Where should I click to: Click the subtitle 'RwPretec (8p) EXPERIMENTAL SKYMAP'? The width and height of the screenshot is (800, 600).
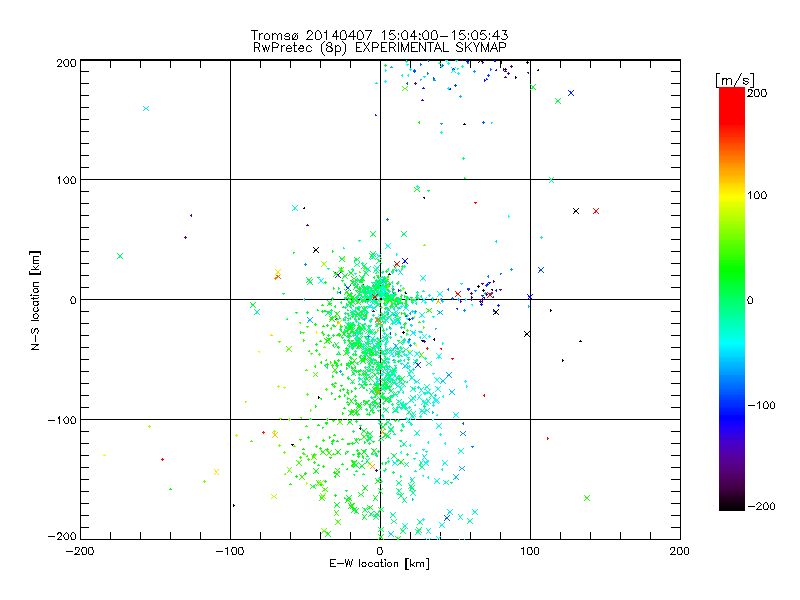(380, 48)
